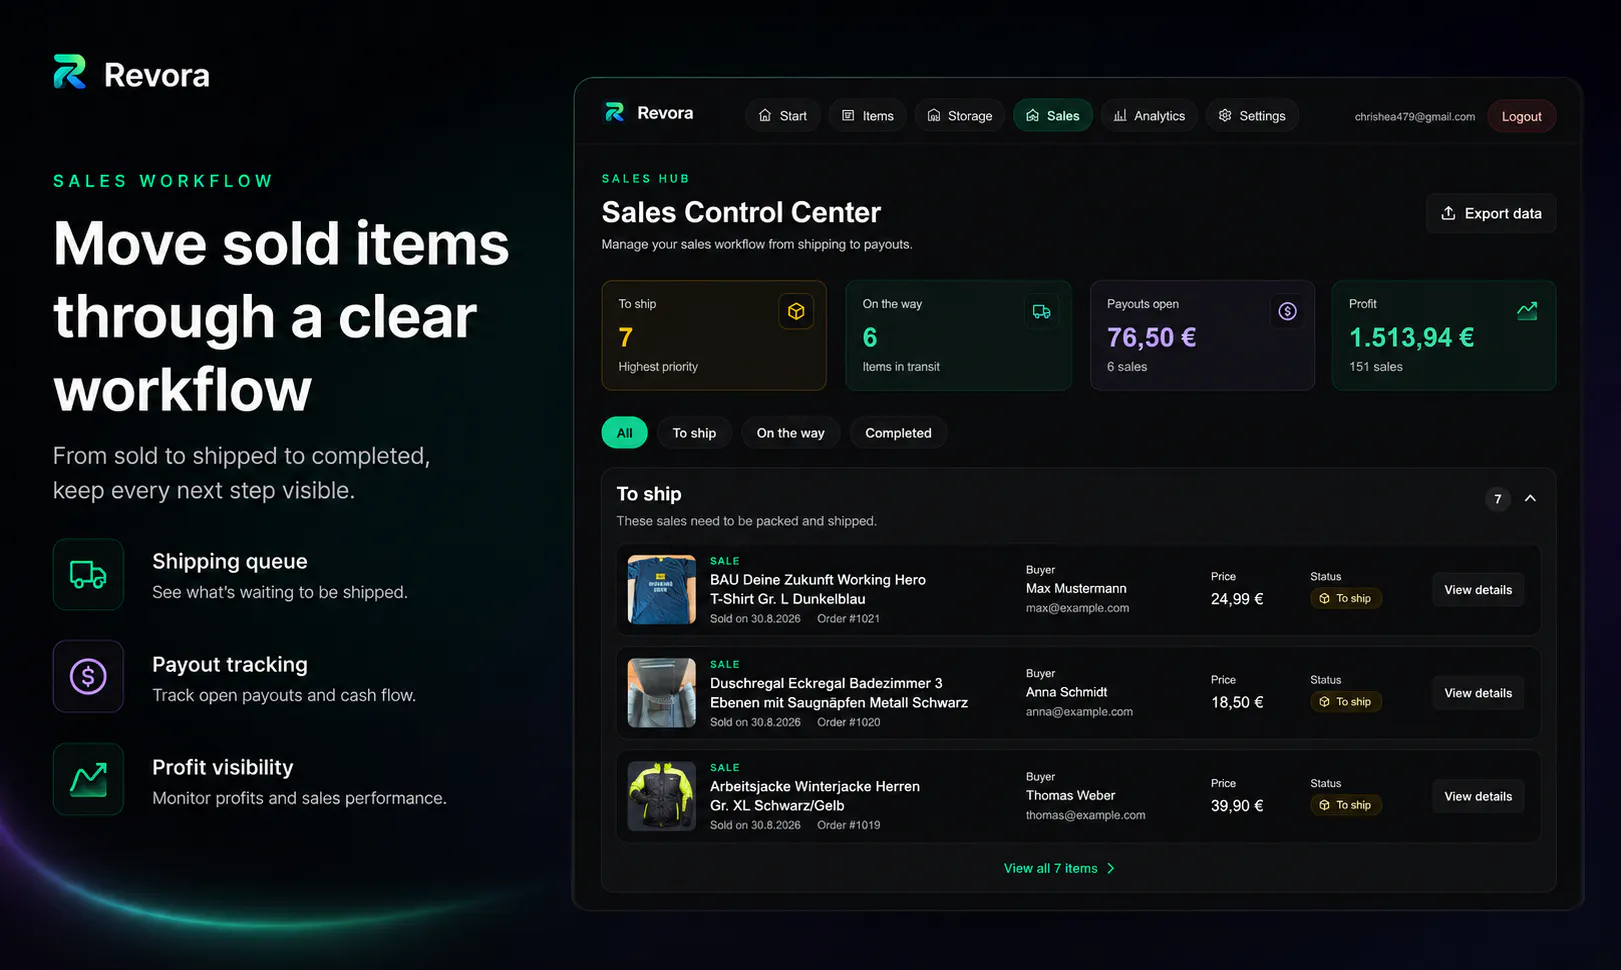The height and width of the screenshot is (970, 1621).
Task: Click the To ship status badge for order #1020
Action: [1346, 702]
